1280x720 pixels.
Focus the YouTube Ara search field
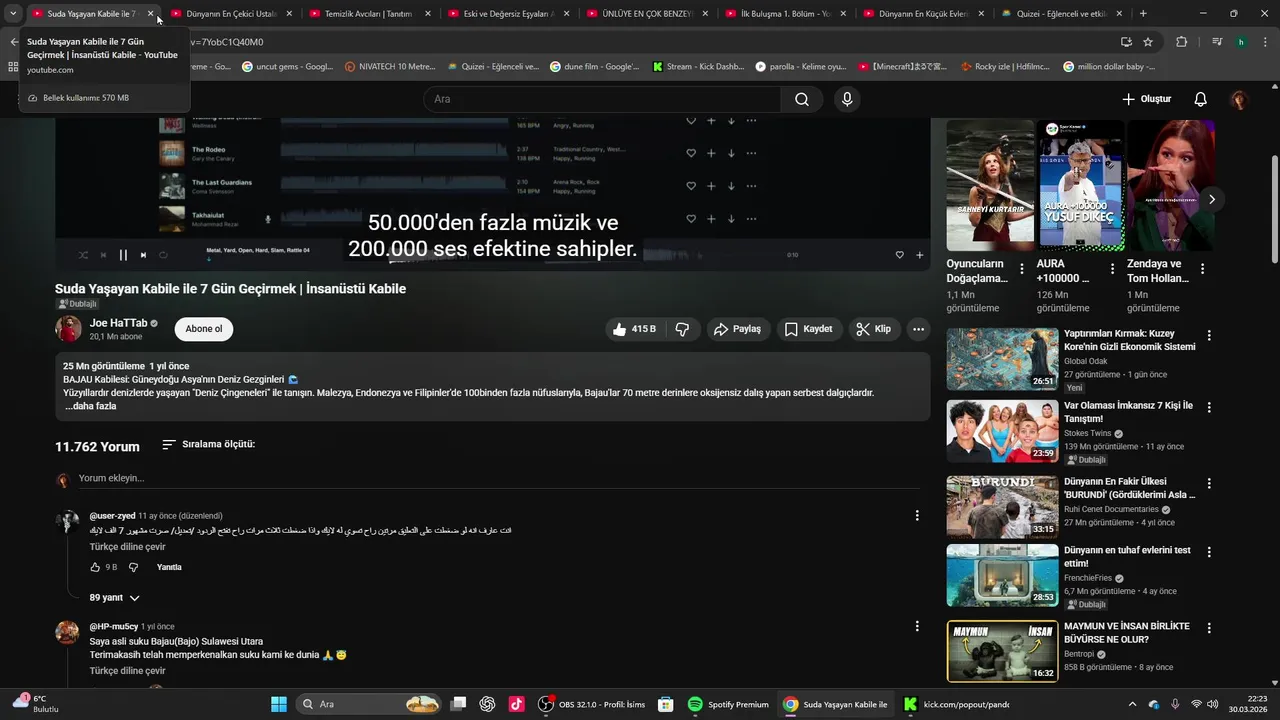pyautogui.click(x=602, y=99)
